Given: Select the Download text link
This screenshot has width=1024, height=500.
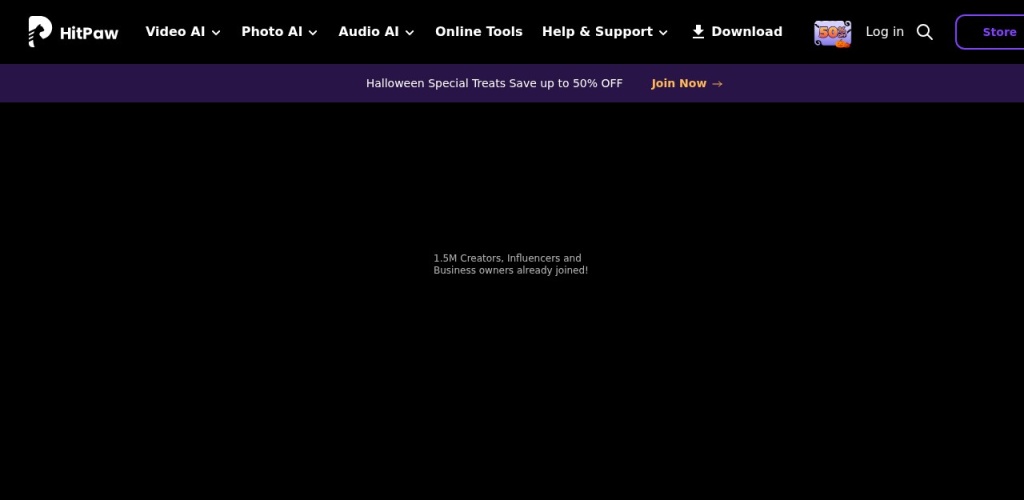Looking at the screenshot, I should (747, 32).
